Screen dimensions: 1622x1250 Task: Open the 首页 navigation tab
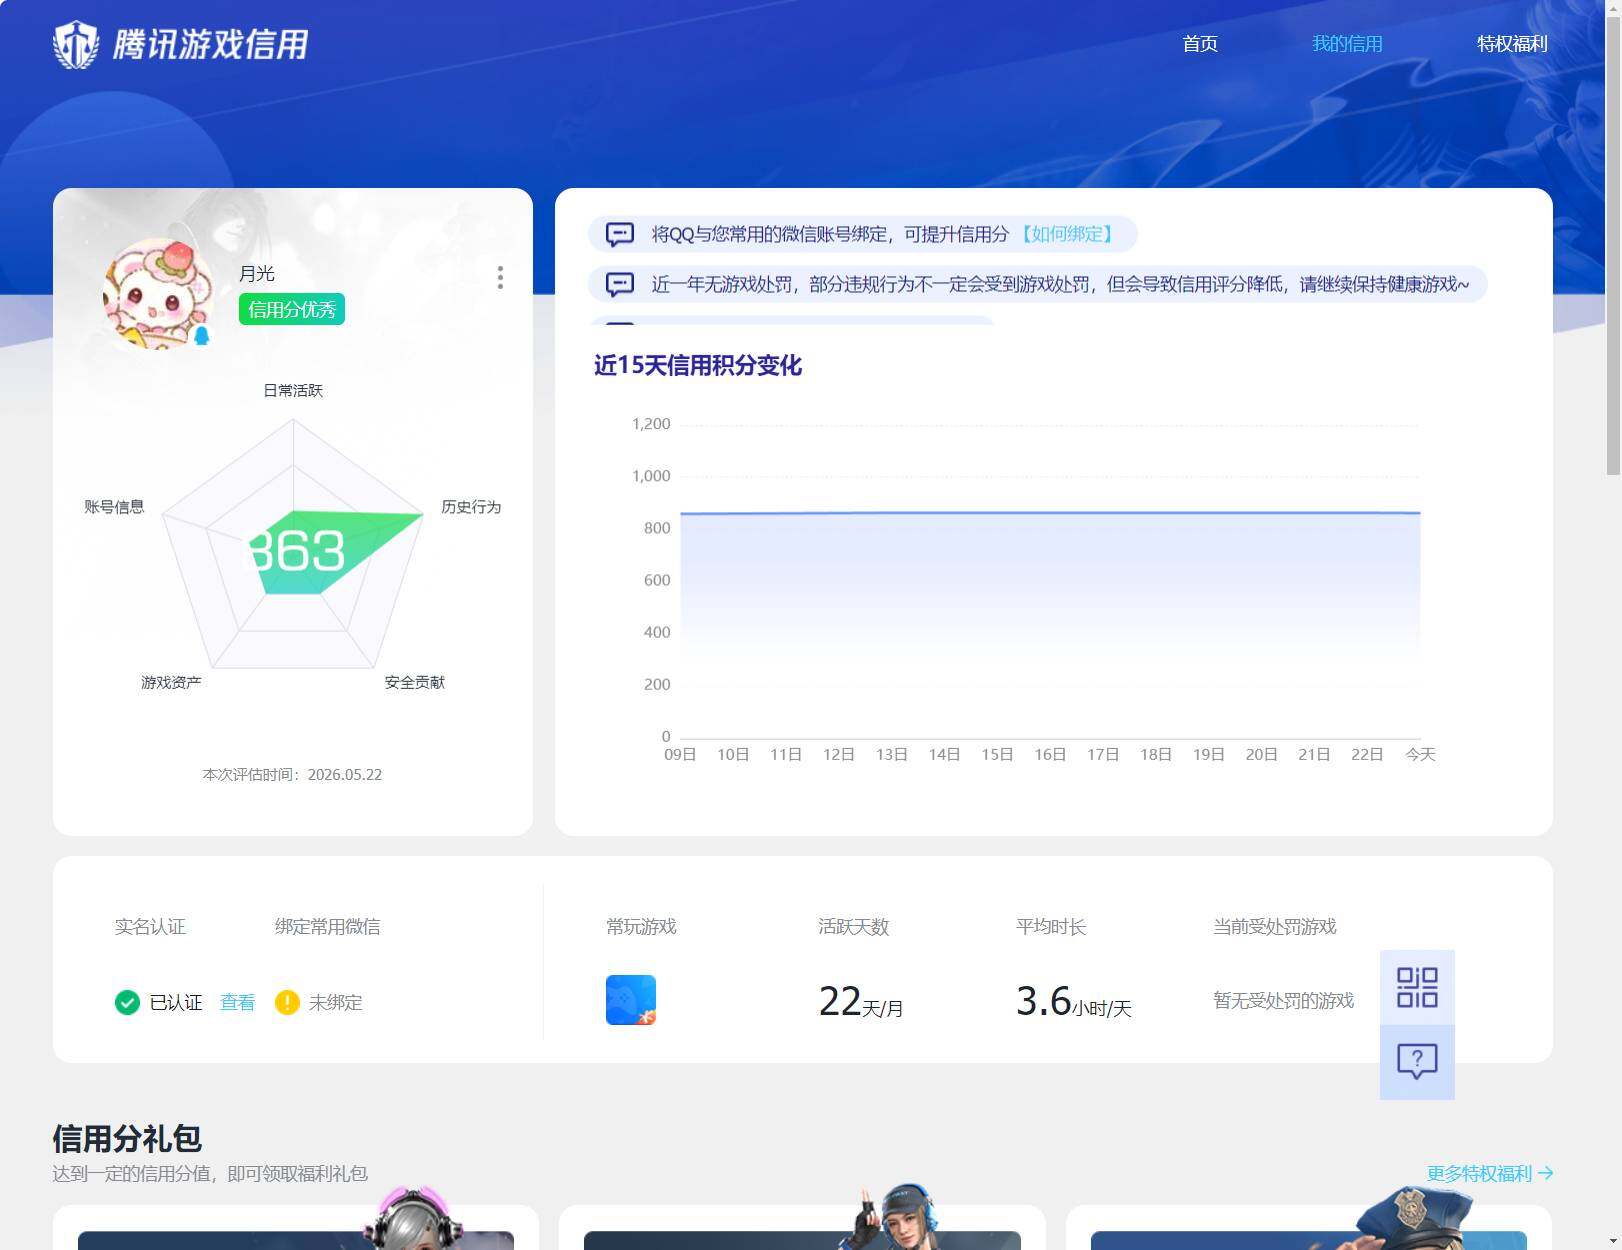click(1200, 44)
